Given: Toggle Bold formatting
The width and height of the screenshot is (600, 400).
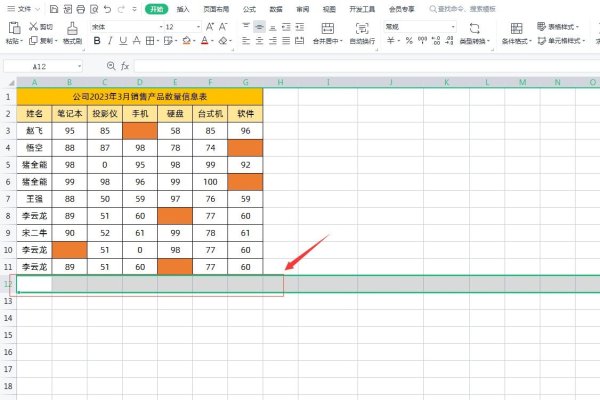Looking at the screenshot, I should (97, 41).
